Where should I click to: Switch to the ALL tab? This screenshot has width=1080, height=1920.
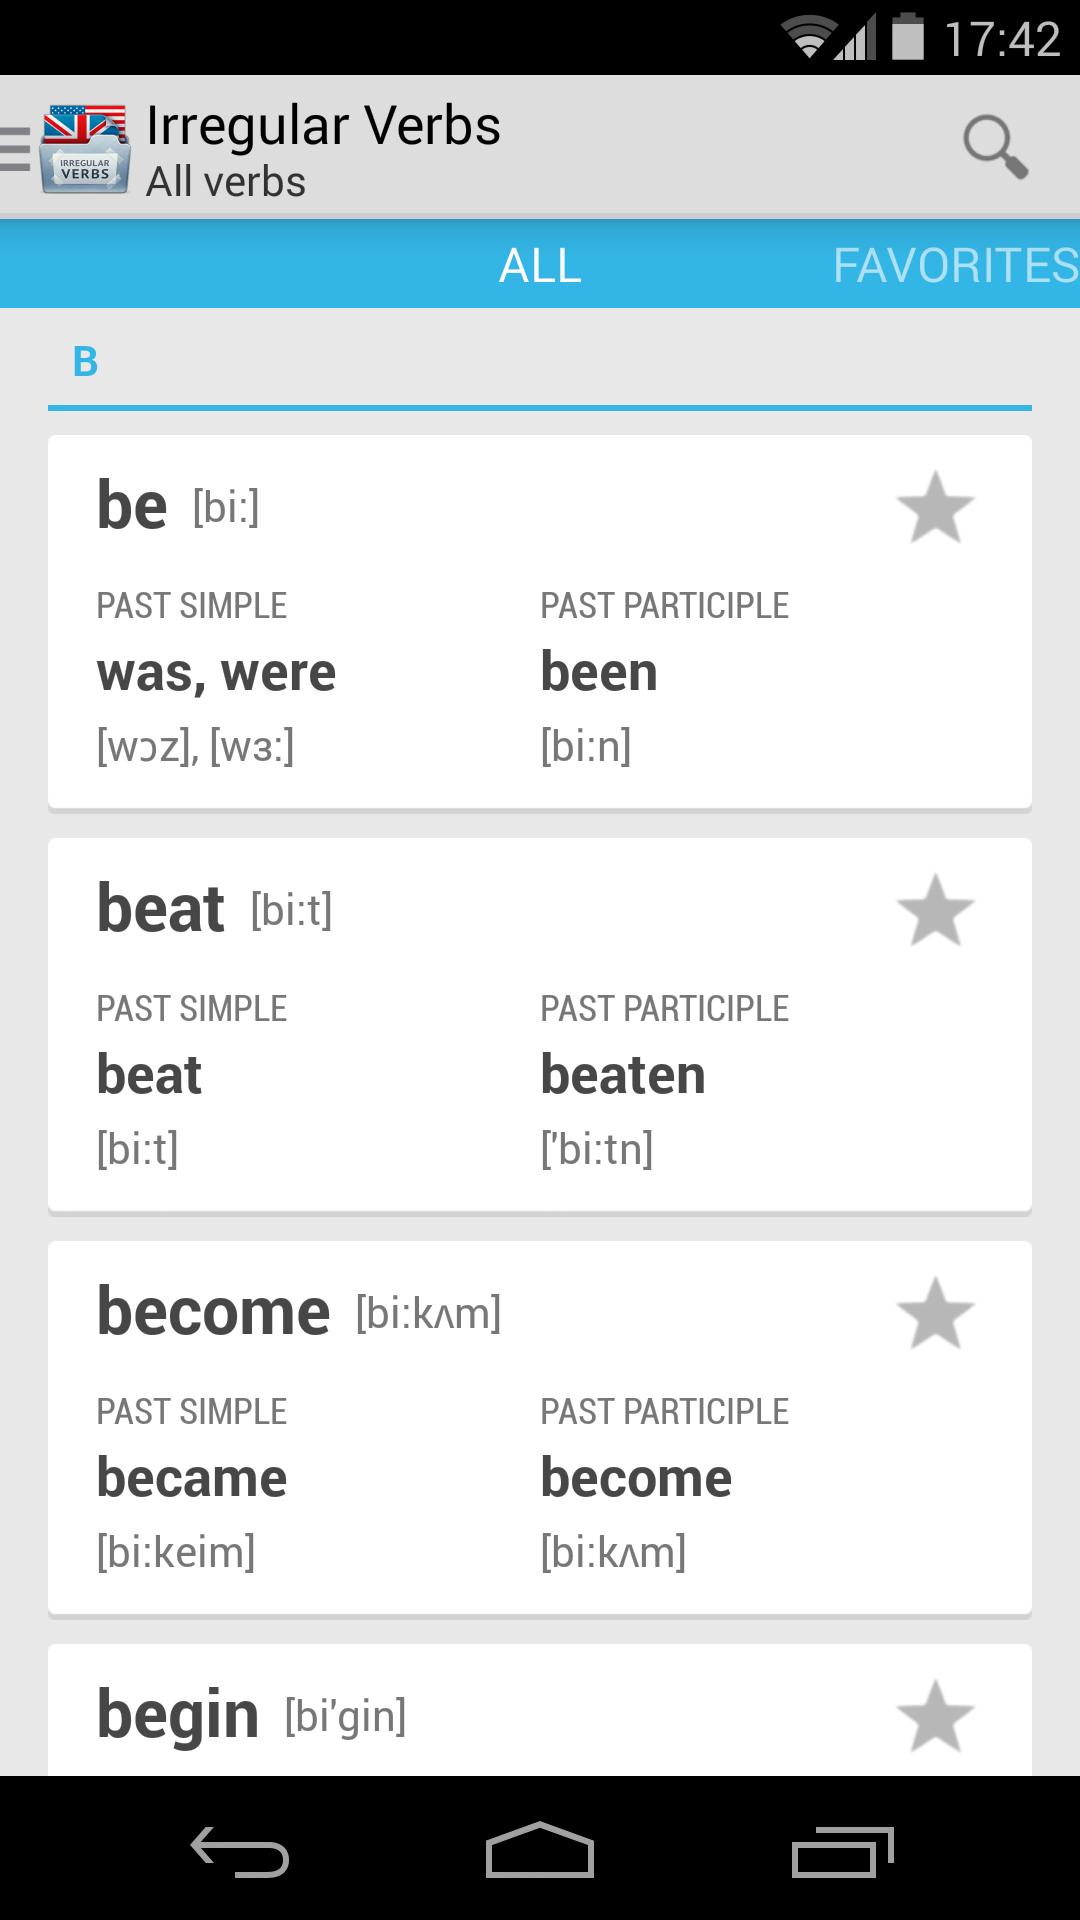[x=540, y=265]
